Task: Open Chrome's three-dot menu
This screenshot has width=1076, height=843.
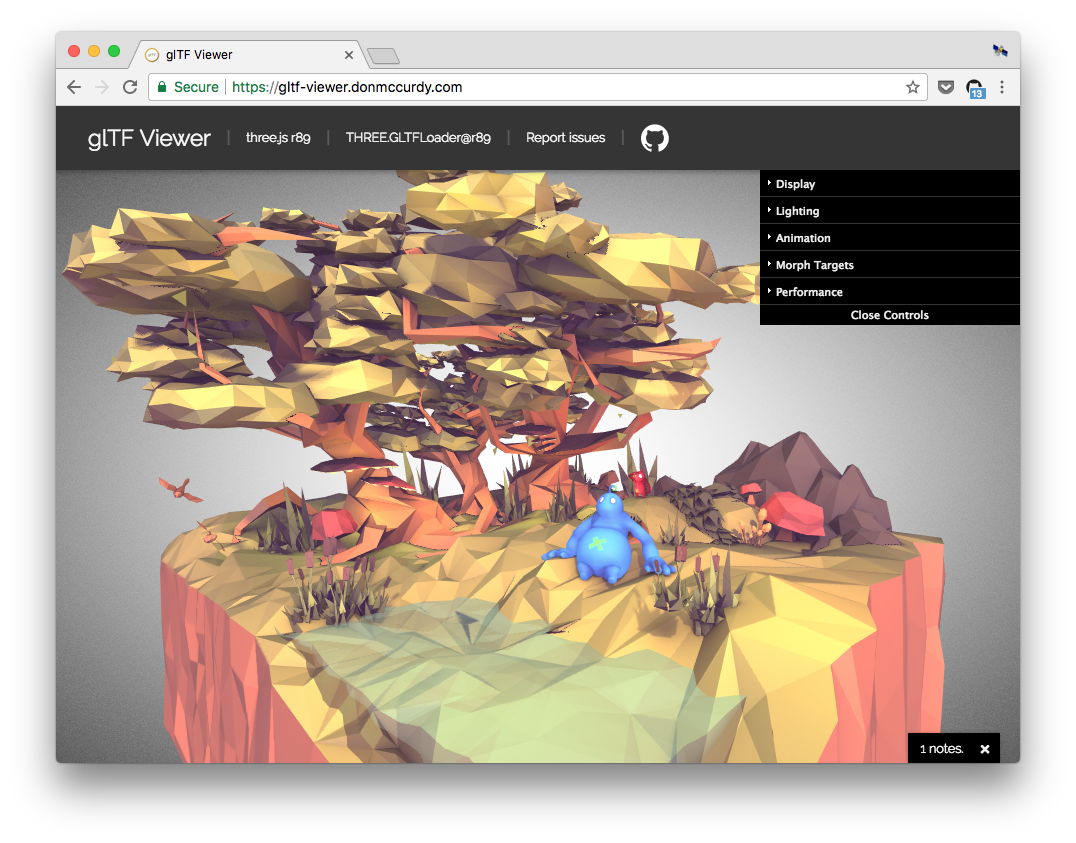Action: point(1002,87)
